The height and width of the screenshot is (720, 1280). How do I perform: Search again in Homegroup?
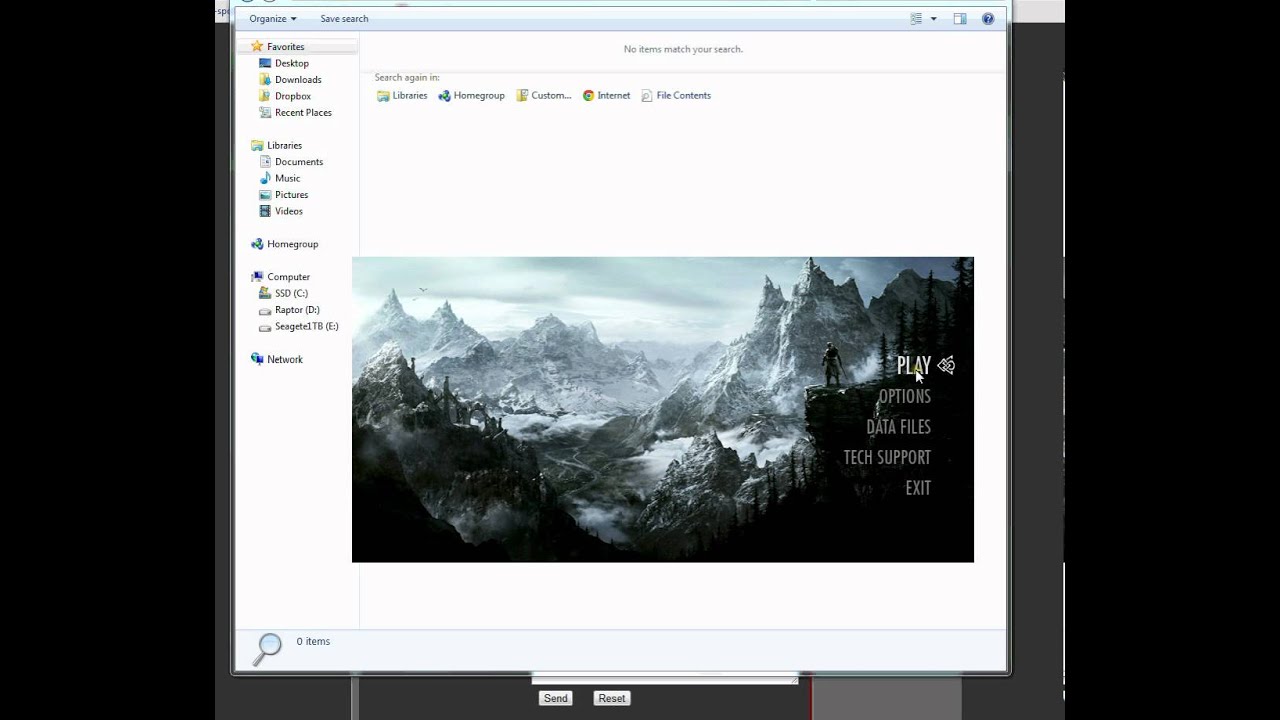pos(471,95)
